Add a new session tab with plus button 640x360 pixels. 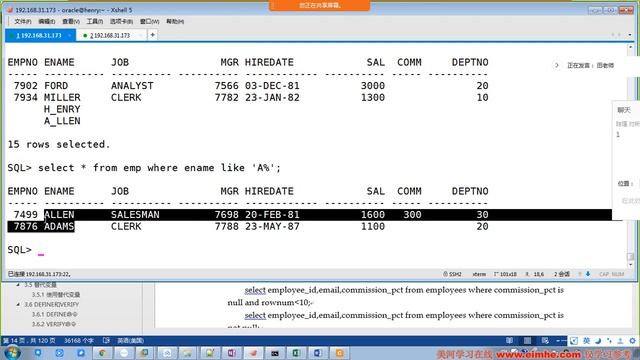point(152,35)
